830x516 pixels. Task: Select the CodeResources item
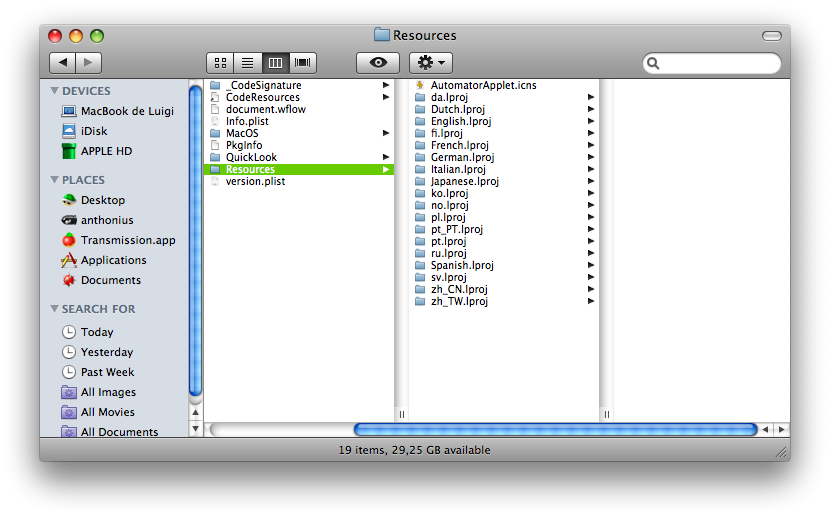pos(299,97)
